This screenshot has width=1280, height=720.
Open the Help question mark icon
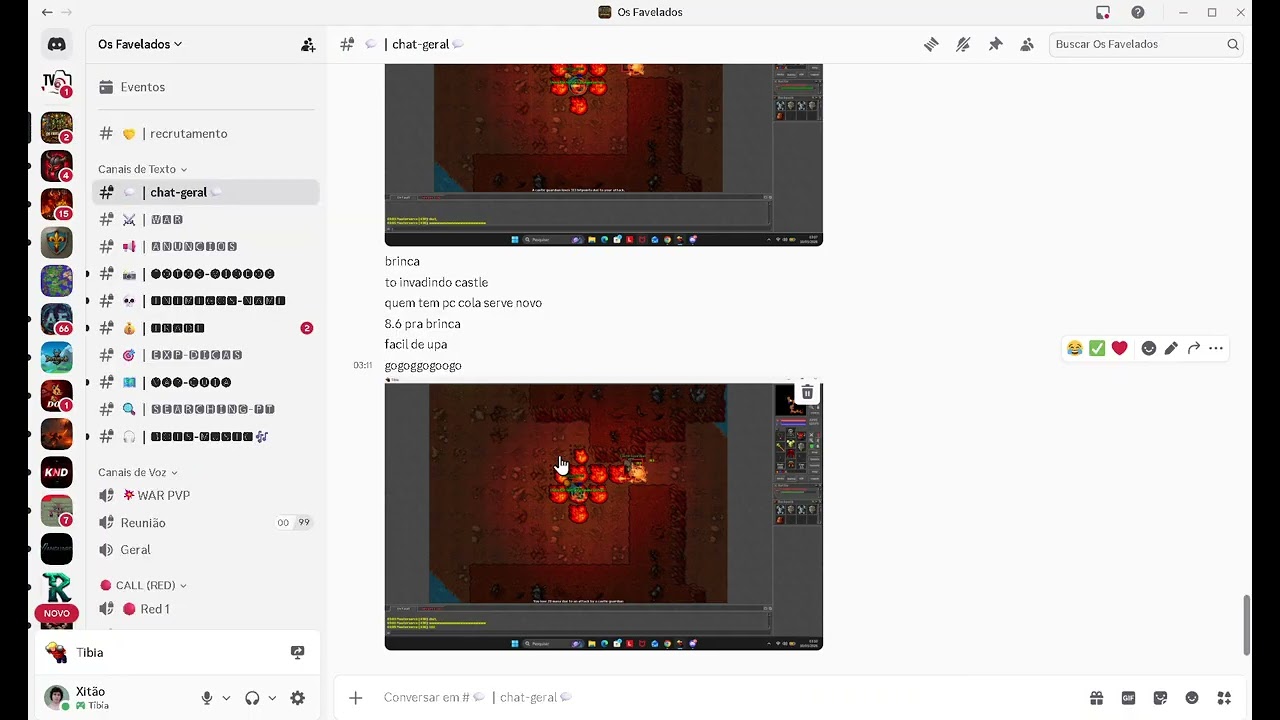point(1138,12)
